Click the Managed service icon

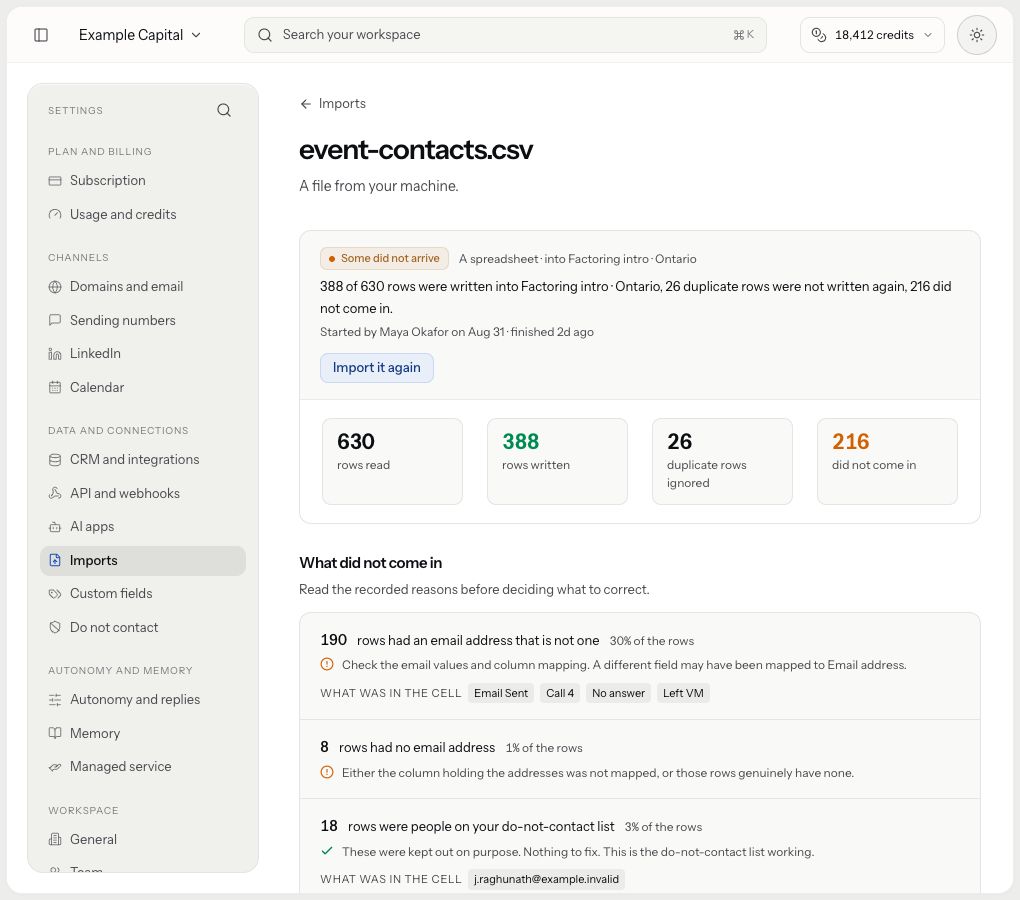point(55,767)
